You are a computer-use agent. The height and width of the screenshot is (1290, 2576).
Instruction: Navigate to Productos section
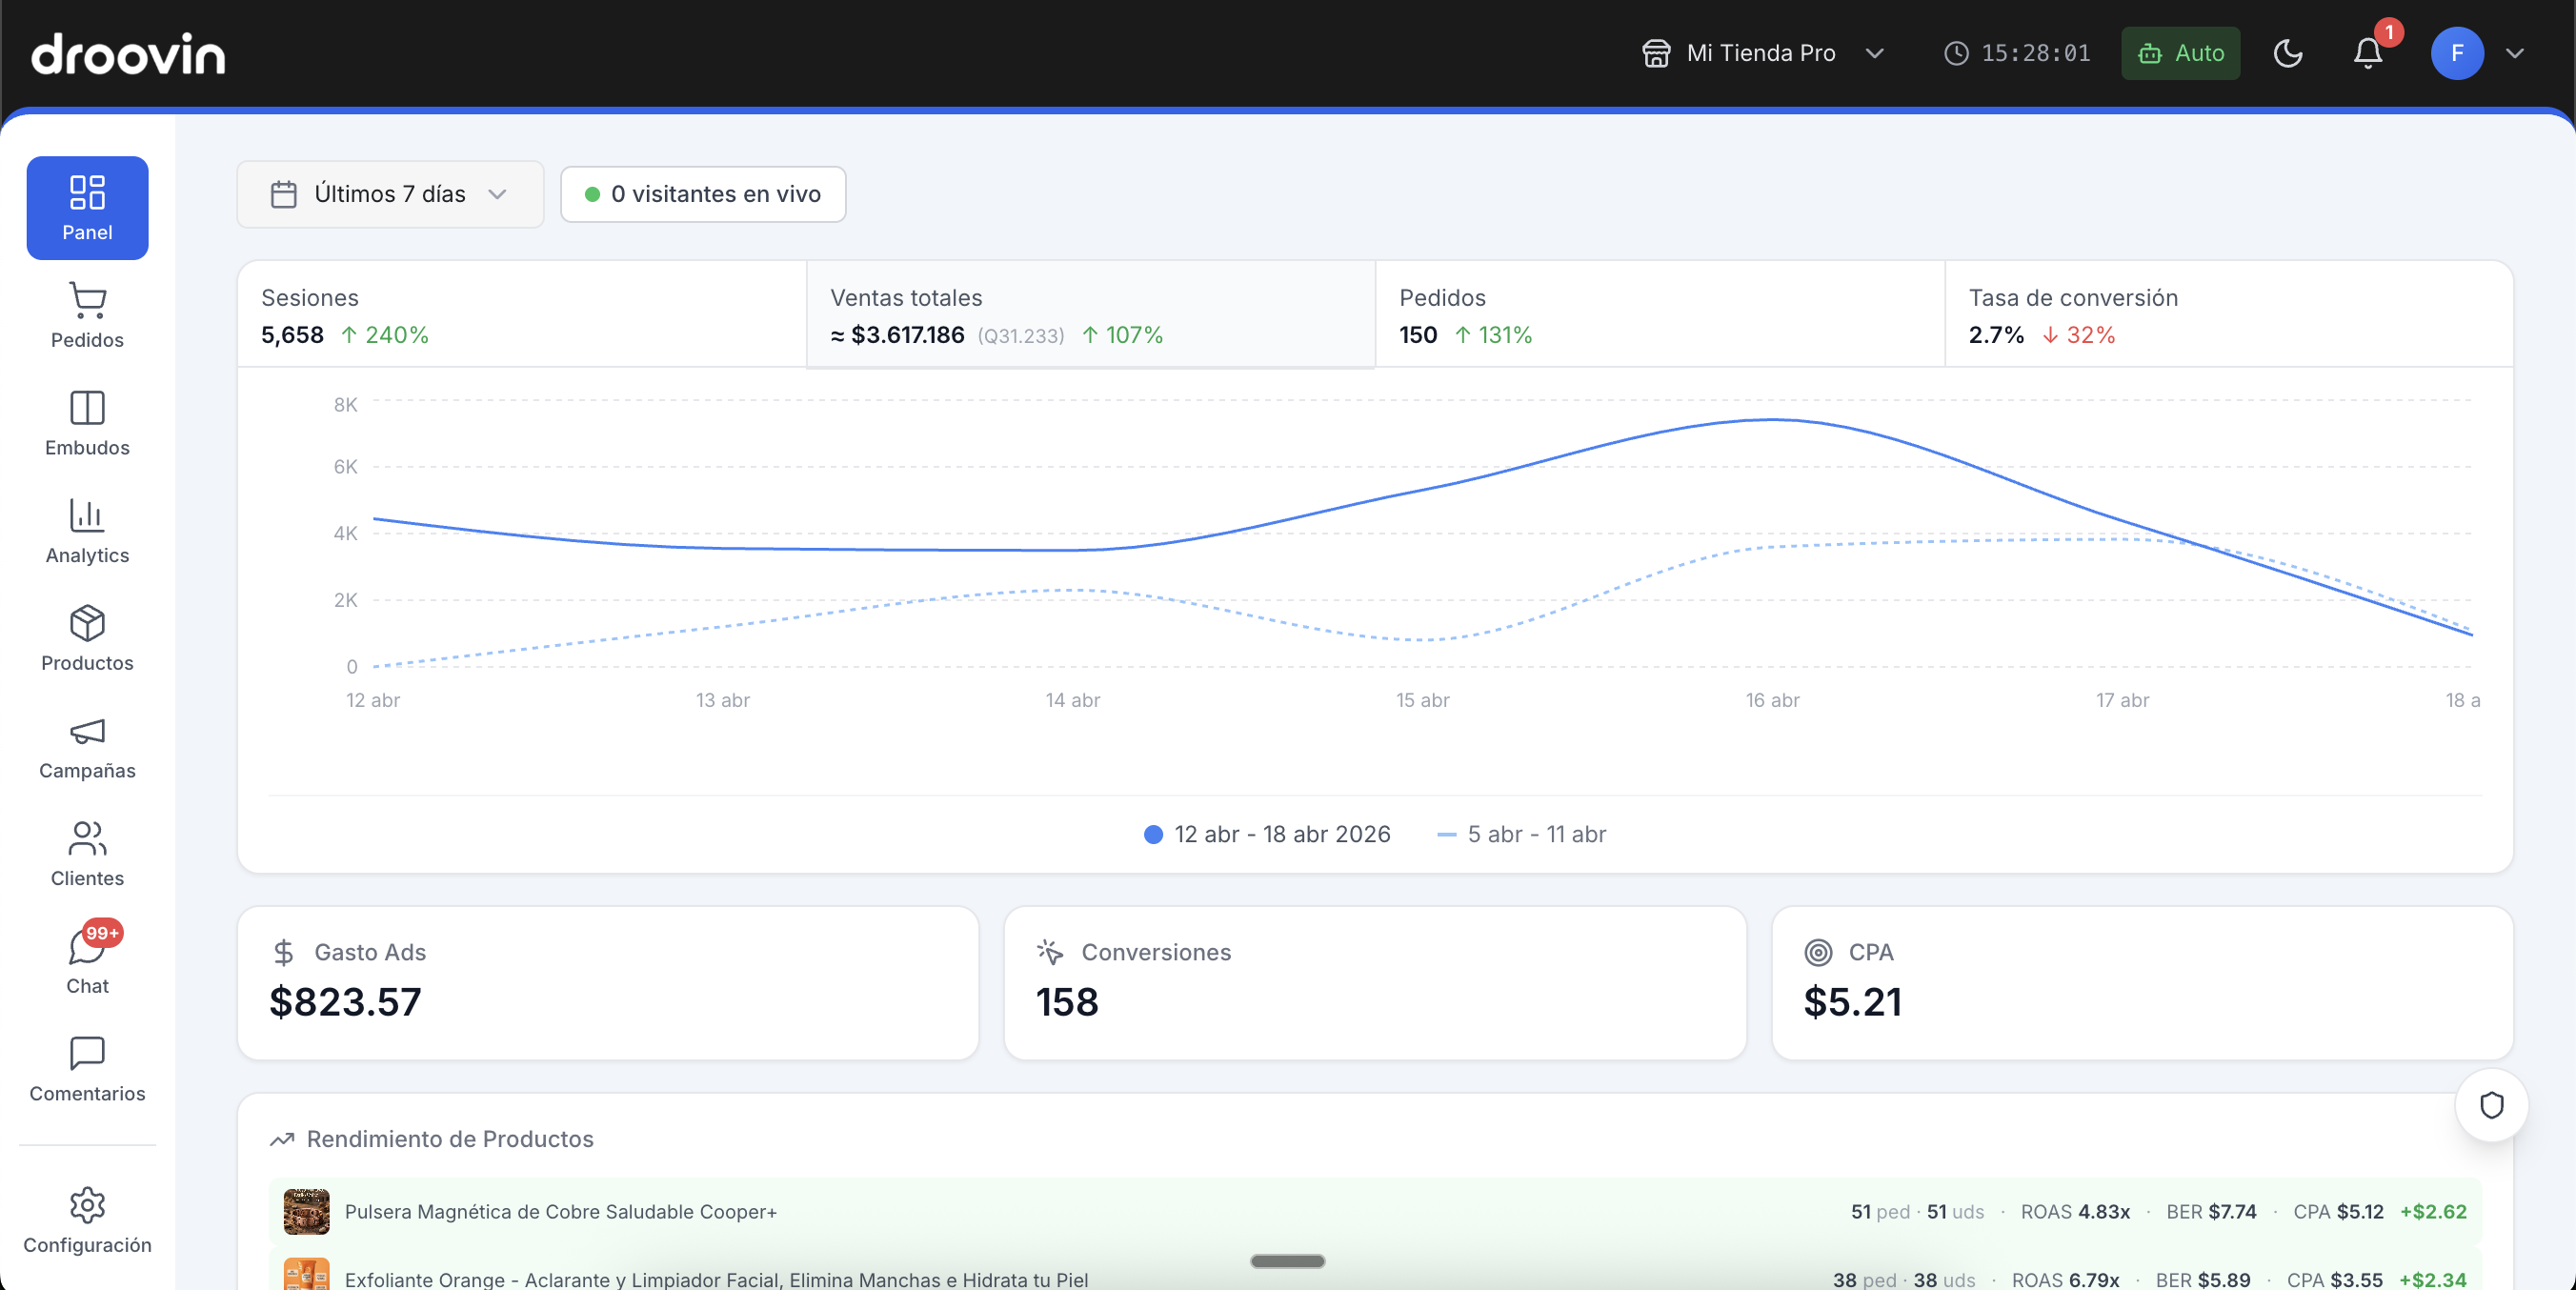[87, 638]
